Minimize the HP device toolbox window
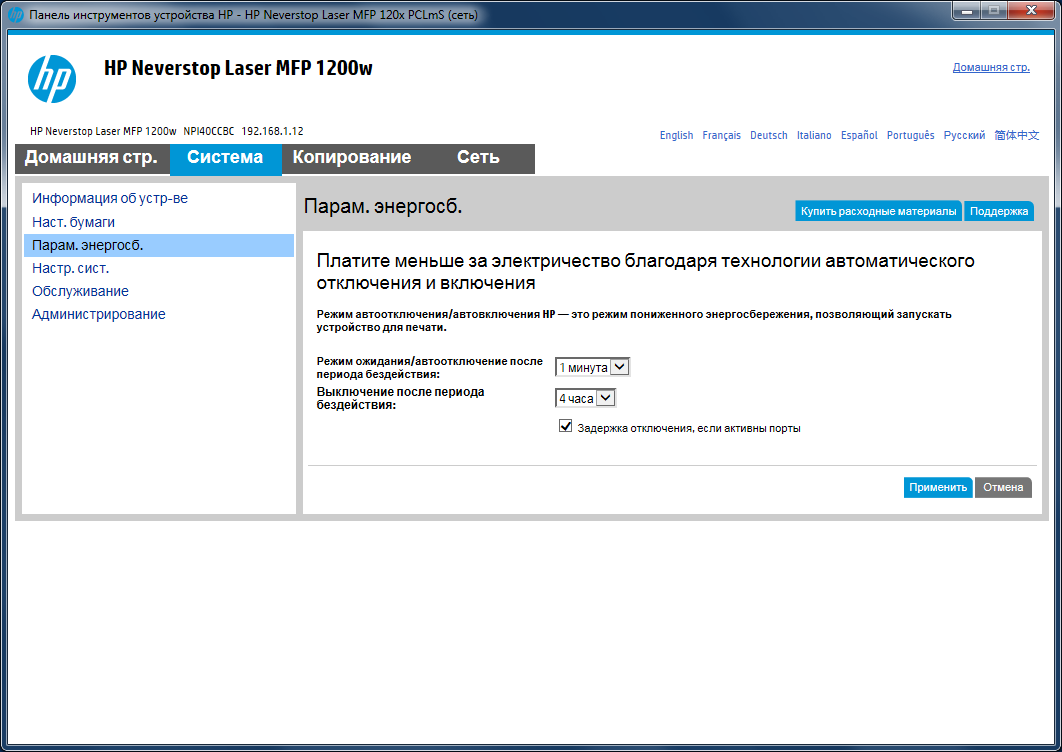The height and width of the screenshot is (752, 1062). (967, 11)
